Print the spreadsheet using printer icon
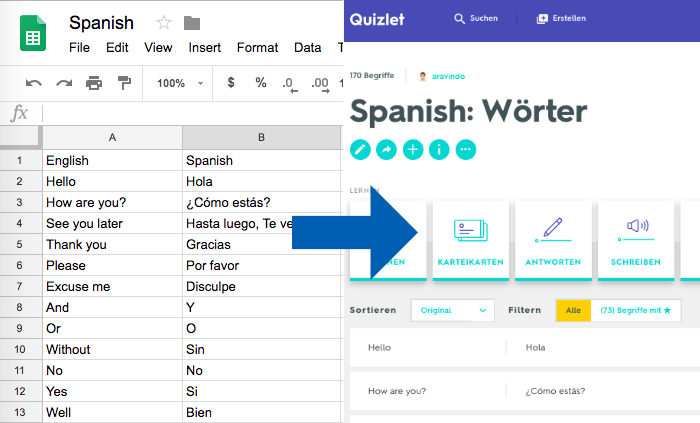This screenshot has height=423, width=700. click(x=94, y=83)
